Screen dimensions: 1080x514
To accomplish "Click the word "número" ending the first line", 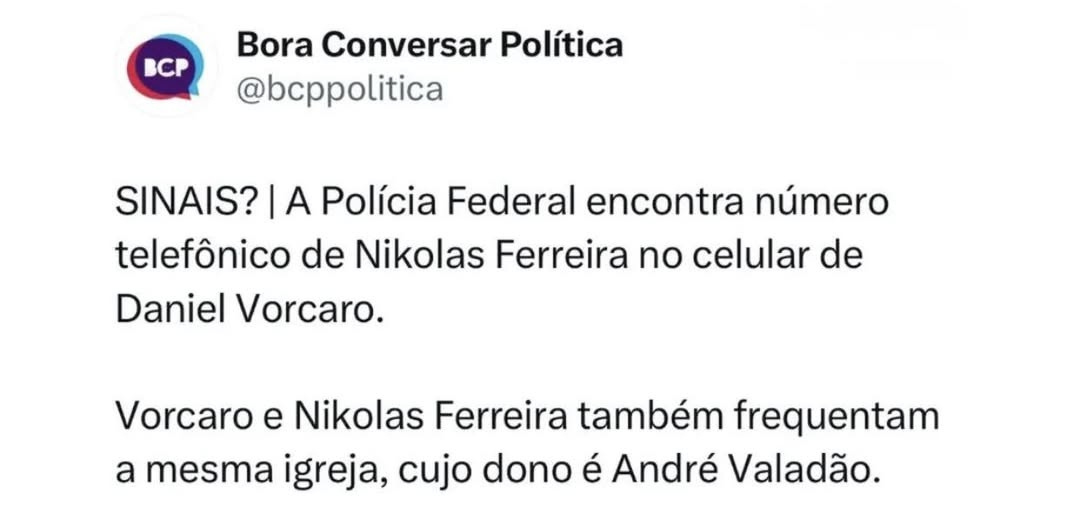I will point(823,204).
